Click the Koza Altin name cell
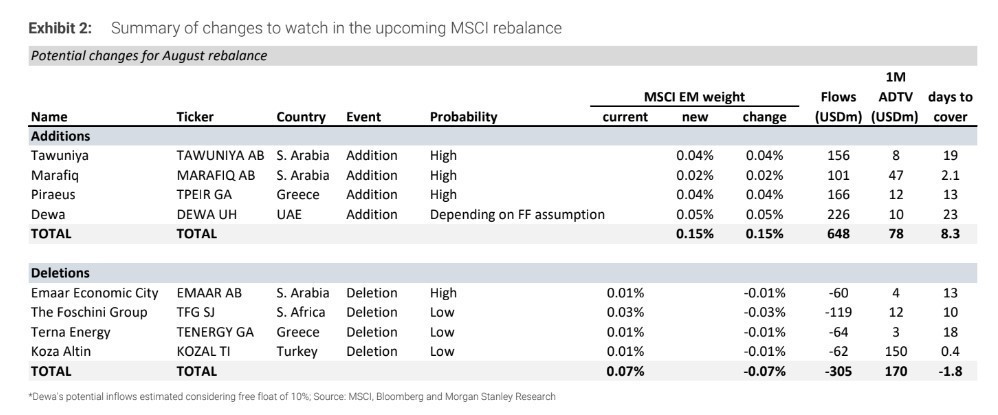 click(64, 351)
